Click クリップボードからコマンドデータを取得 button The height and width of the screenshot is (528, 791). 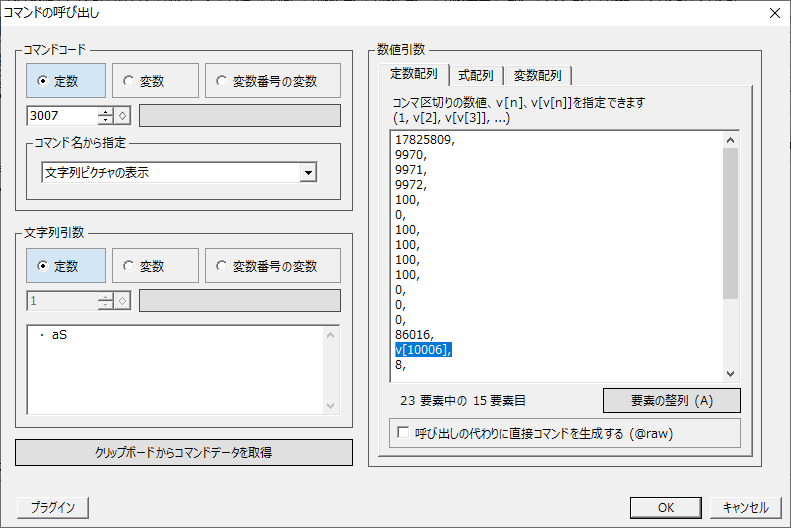pyautogui.click(x=184, y=453)
